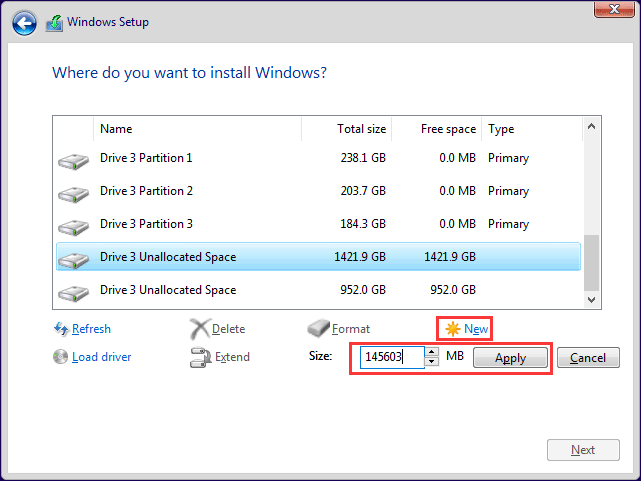This screenshot has height=481, width=641.
Task: Click the partition list scroll up arrow
Action: (x=591, y=127)
